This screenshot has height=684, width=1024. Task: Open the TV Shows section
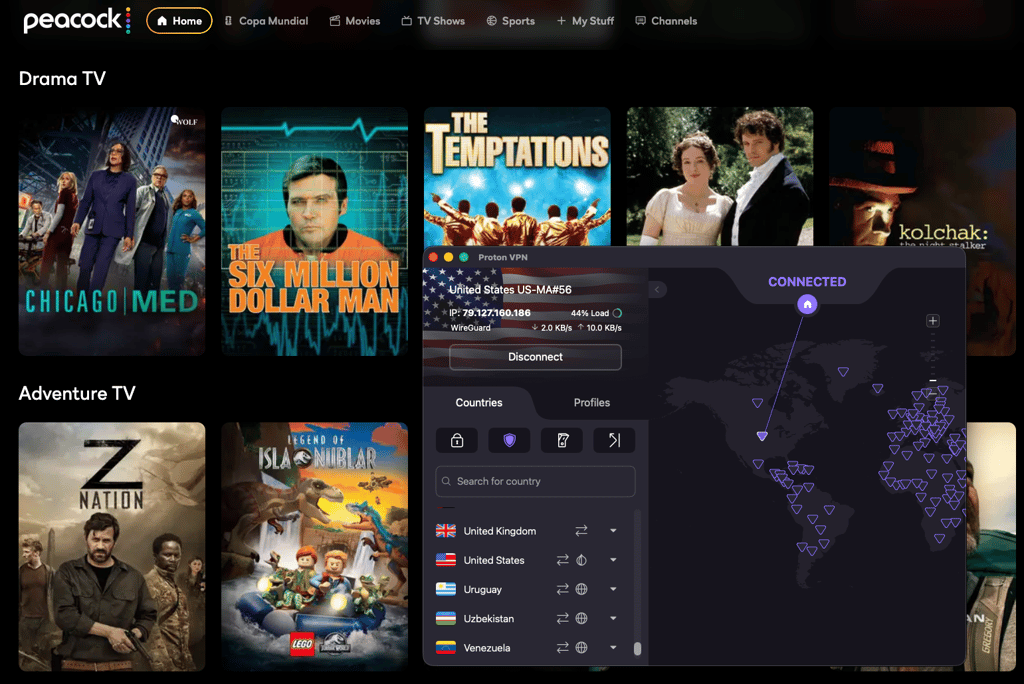pyautogui.click(x=433, y=21)
